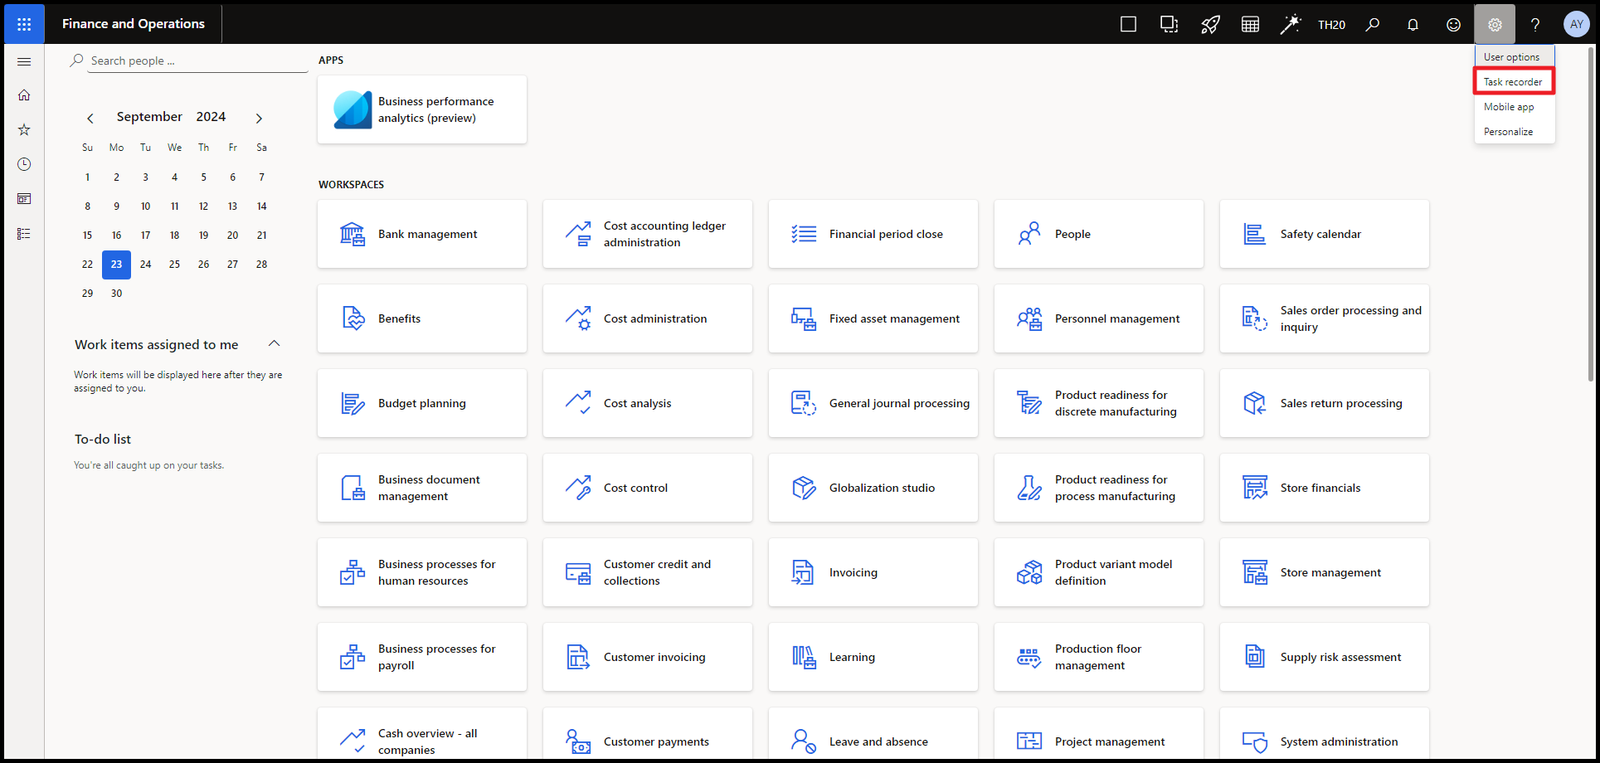Go to next month in calendar
Viewport: 1600px width, 763px height.
pyautogui.click(x=259, y=118)
